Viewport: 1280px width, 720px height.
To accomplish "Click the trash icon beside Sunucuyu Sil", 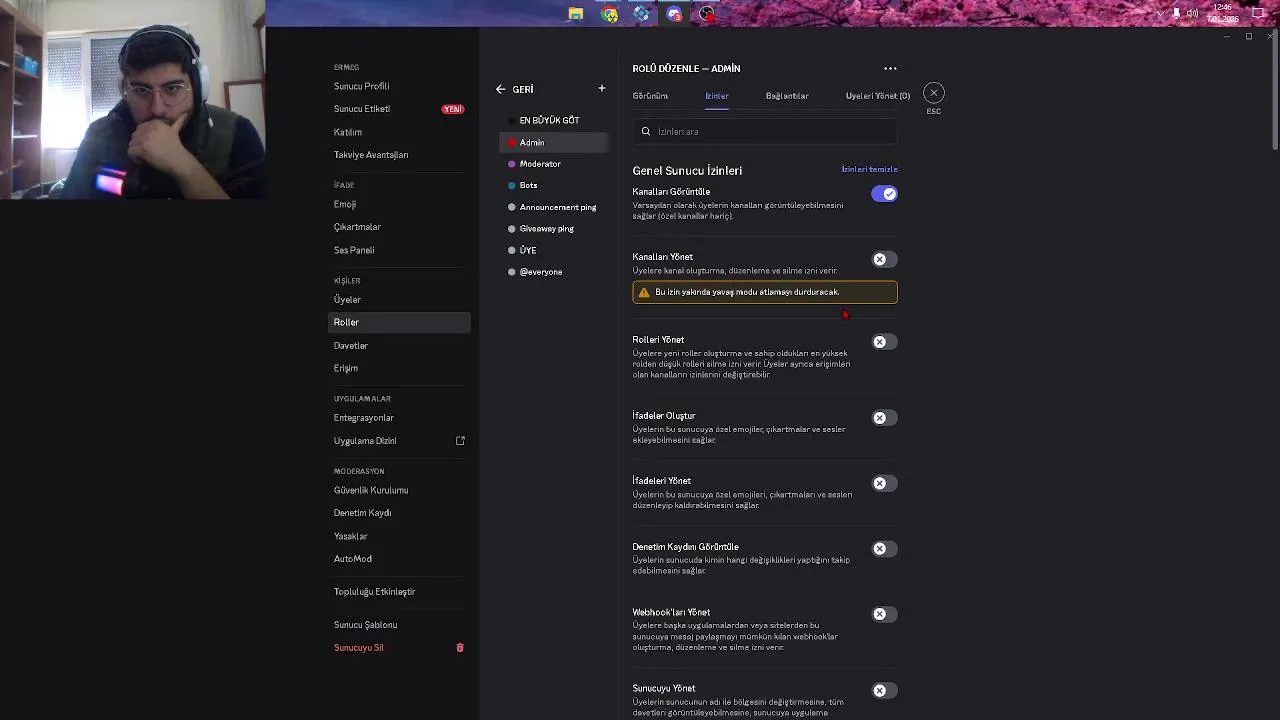I will [x=460, y=648].
